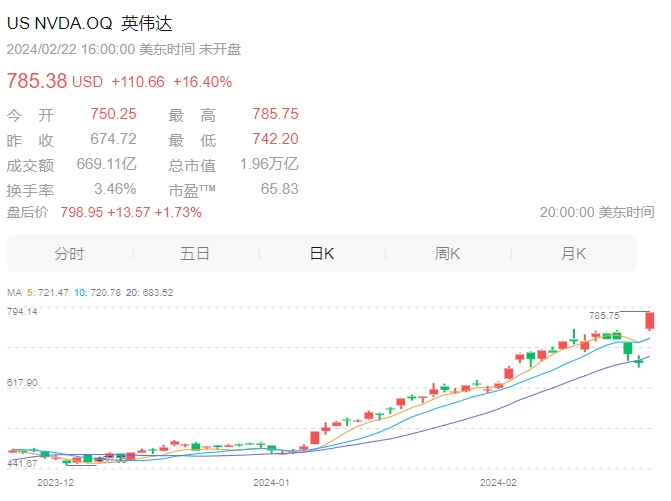Screen dimensions: 671x501
Task: Click the 市盈TTM value 65.83
Action: [x=279, y=189]
